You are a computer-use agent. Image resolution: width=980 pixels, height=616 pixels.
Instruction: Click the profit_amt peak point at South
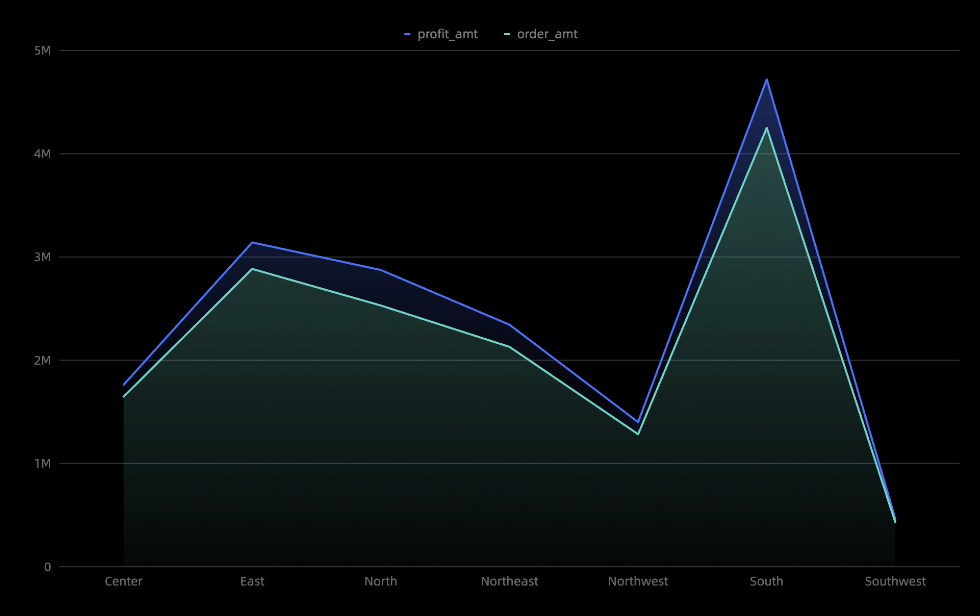766,79
